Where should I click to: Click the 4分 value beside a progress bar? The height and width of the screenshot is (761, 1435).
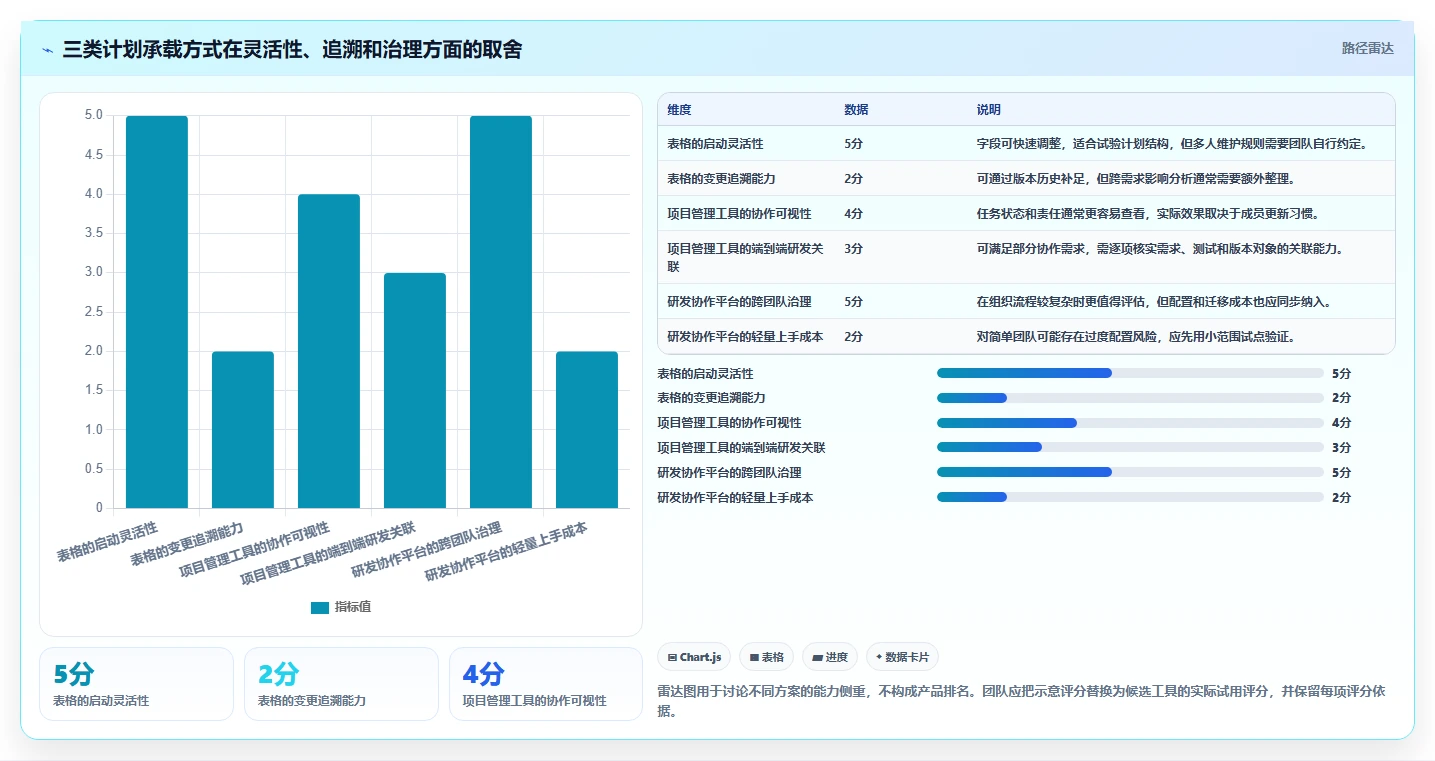[1341, 423]
